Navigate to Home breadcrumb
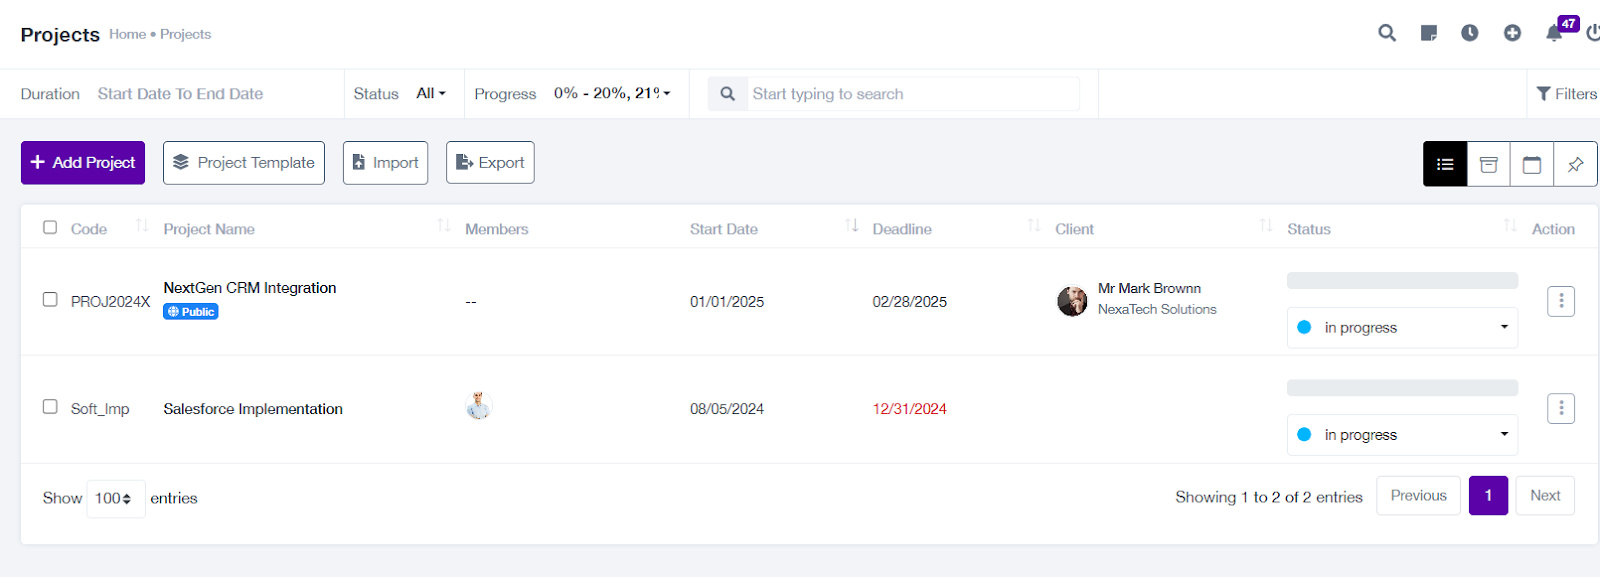 (127, 34)
